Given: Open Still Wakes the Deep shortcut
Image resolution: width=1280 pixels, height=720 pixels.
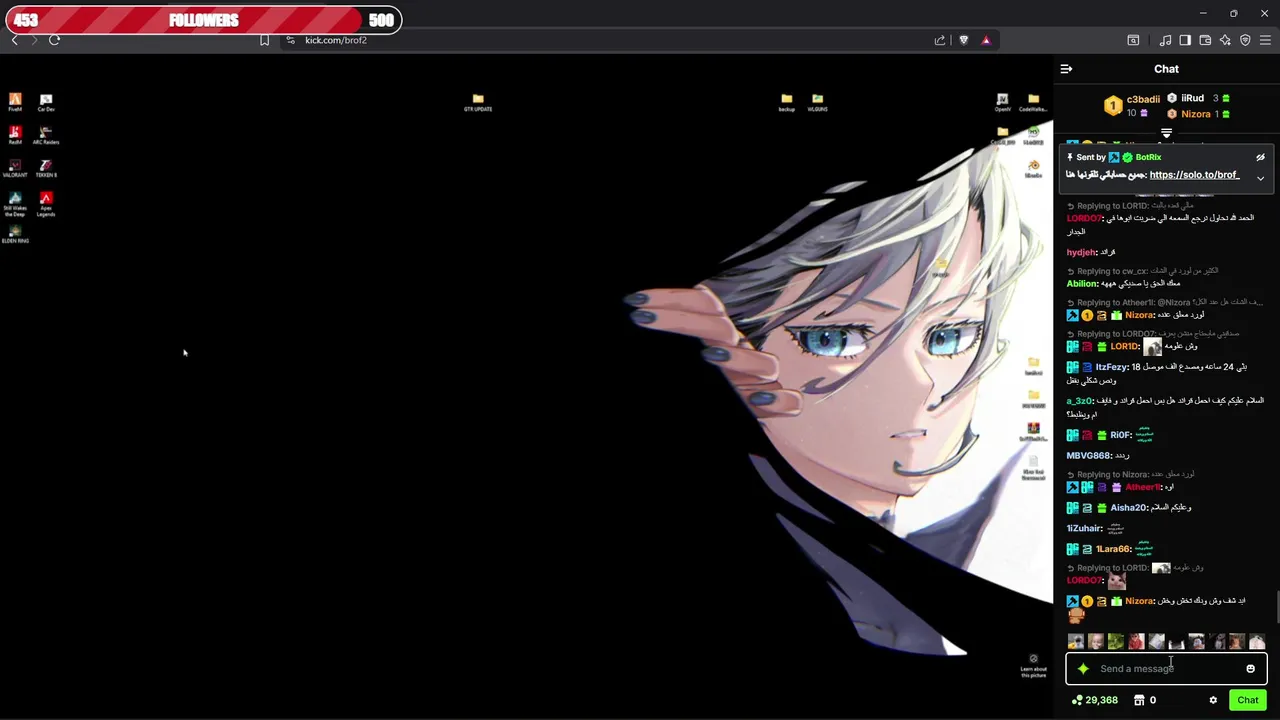Looking at the screenshot, I should pyautogui.click(x=15, y=204).
